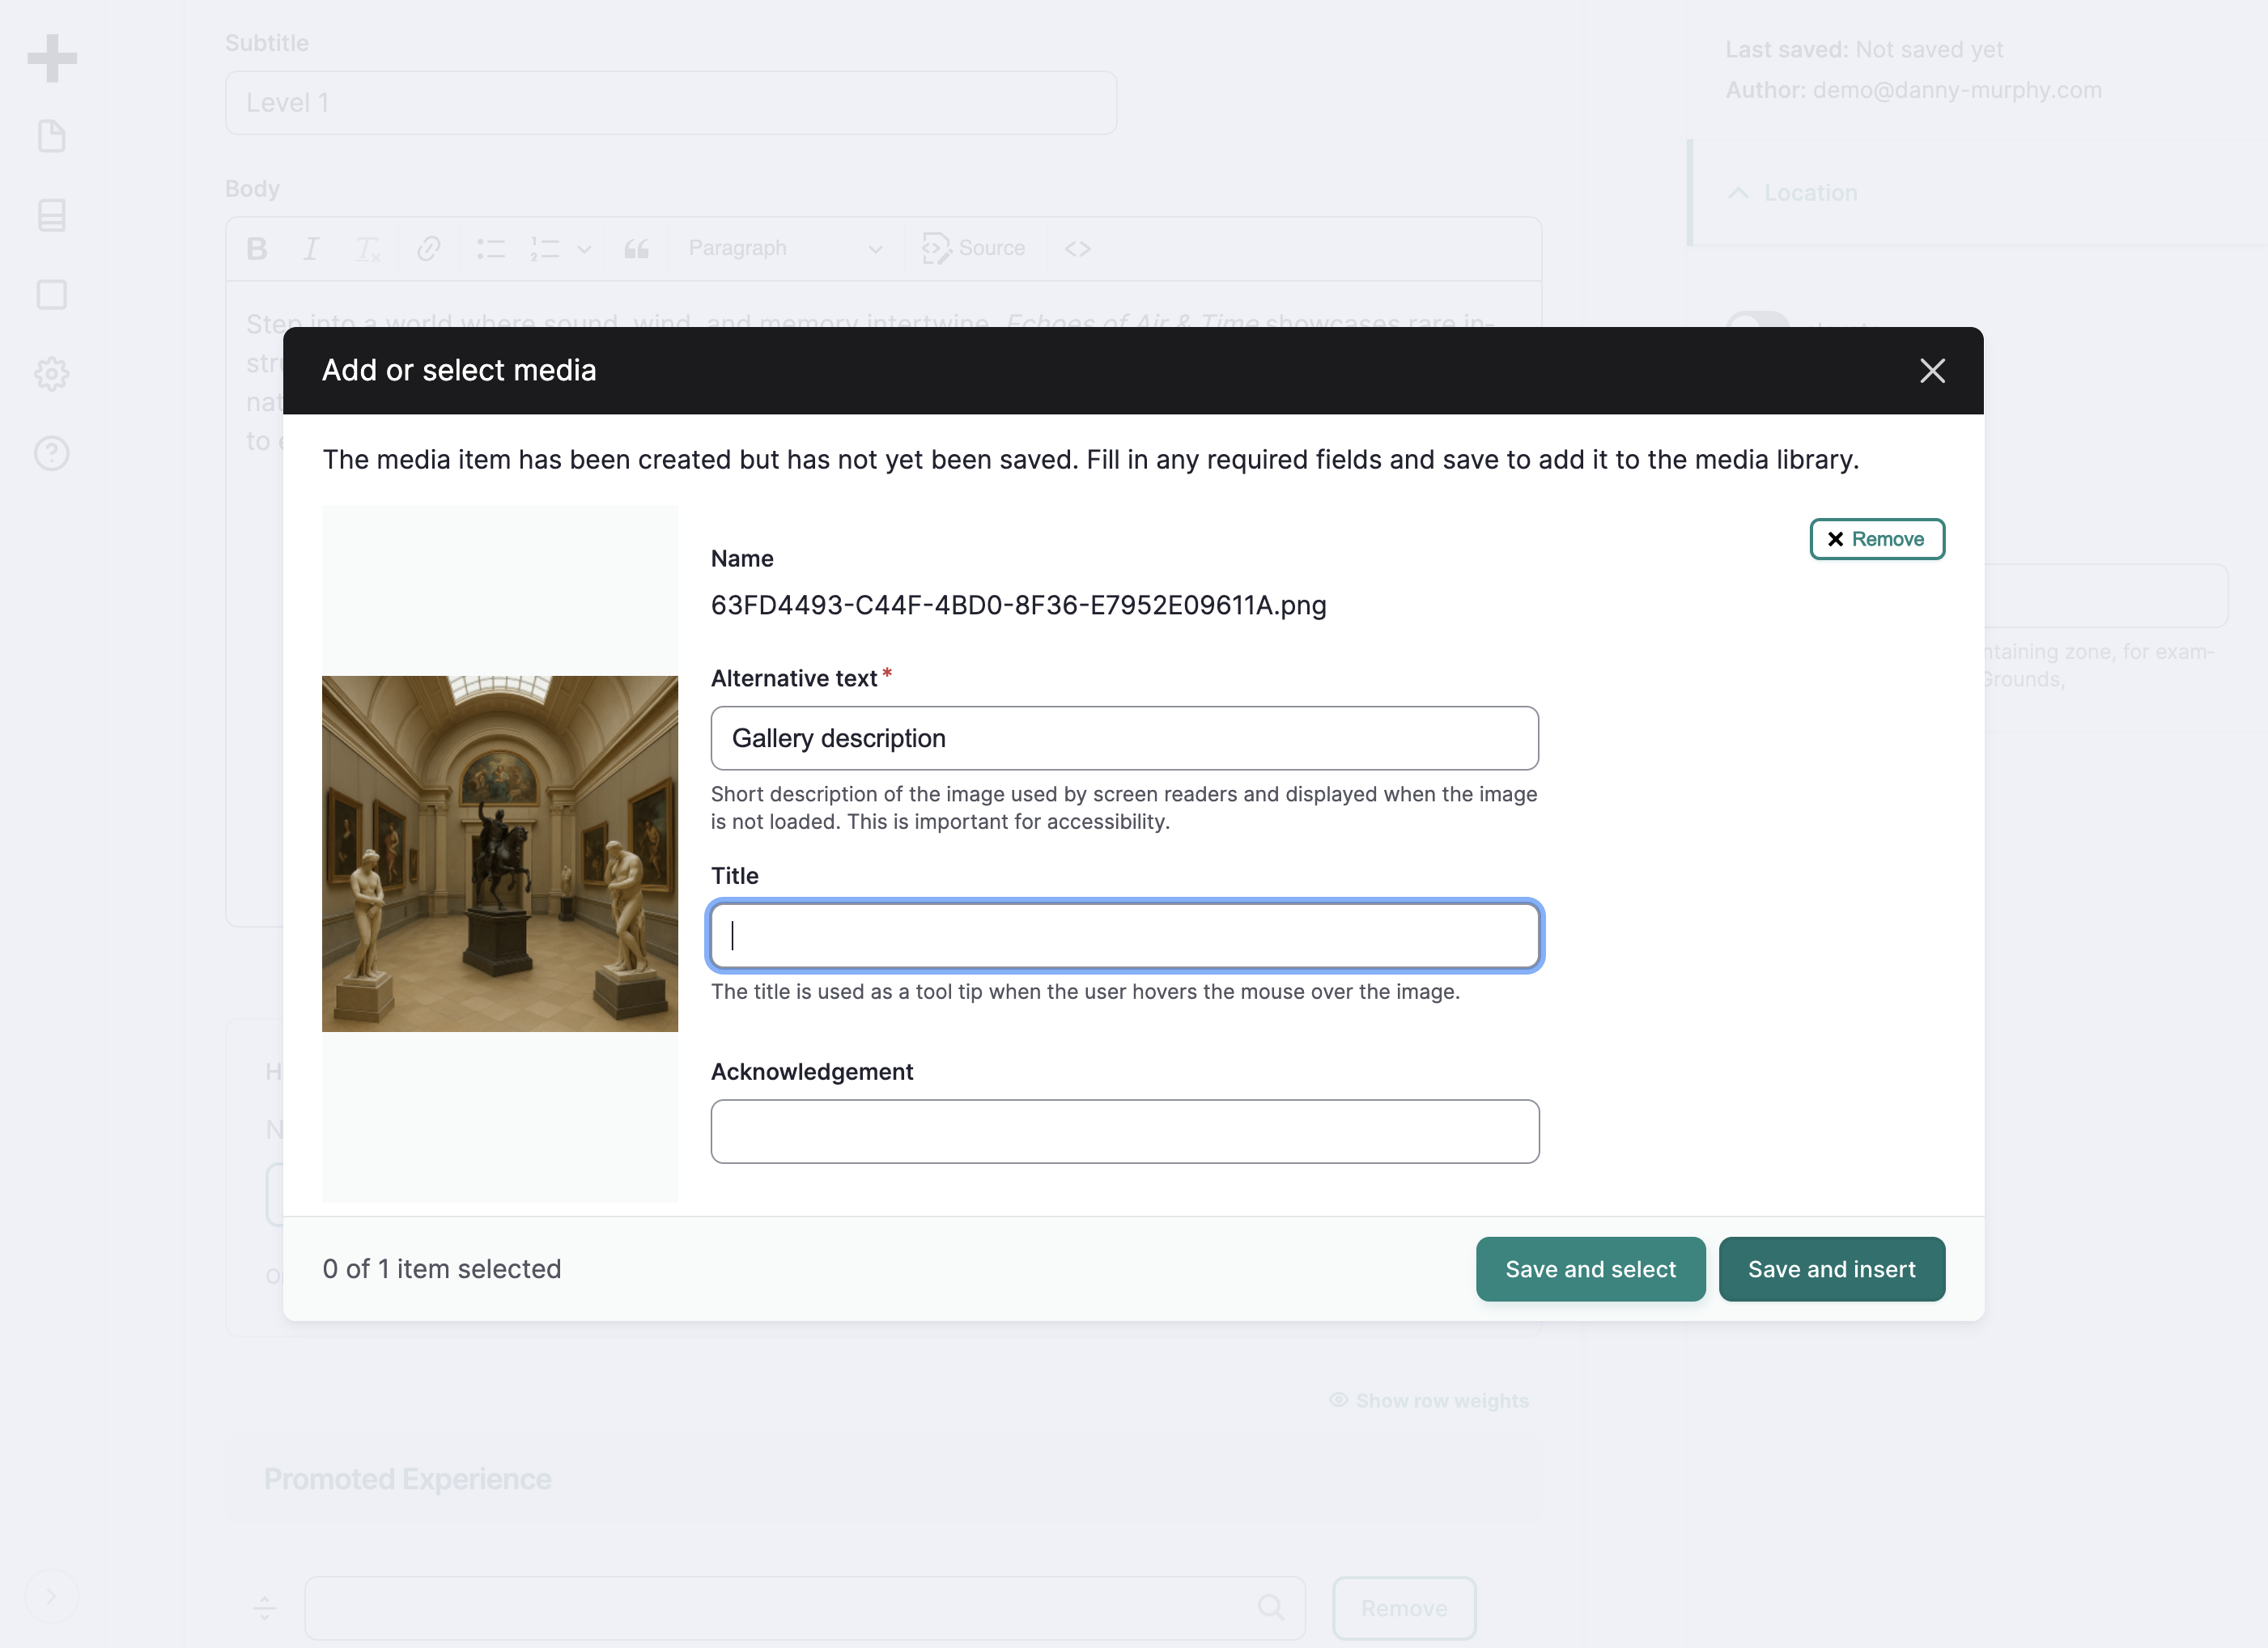Click the plus icon in the sidebar
2268x1648 pixels.
pyautogui.click(x=52, y=58)
